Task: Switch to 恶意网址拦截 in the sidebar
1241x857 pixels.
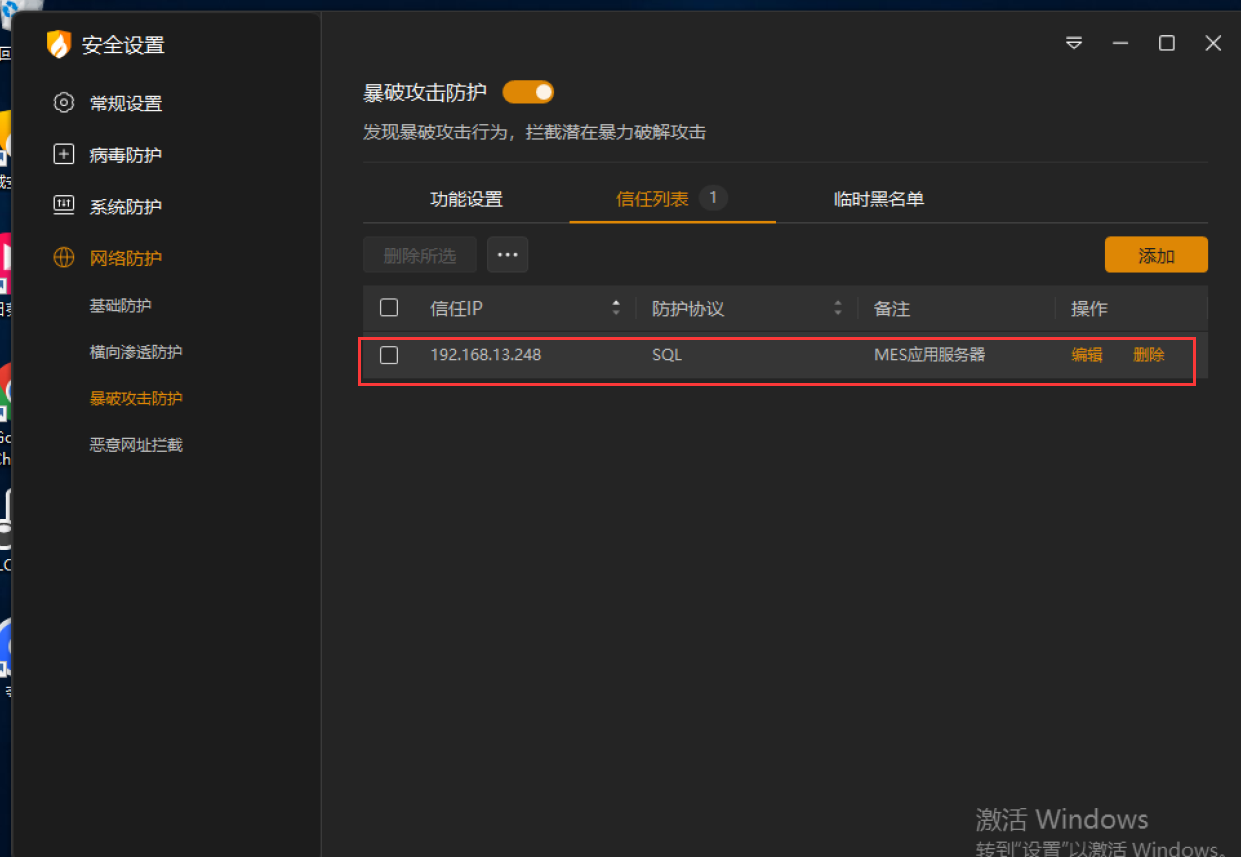Action: point(136,444)
